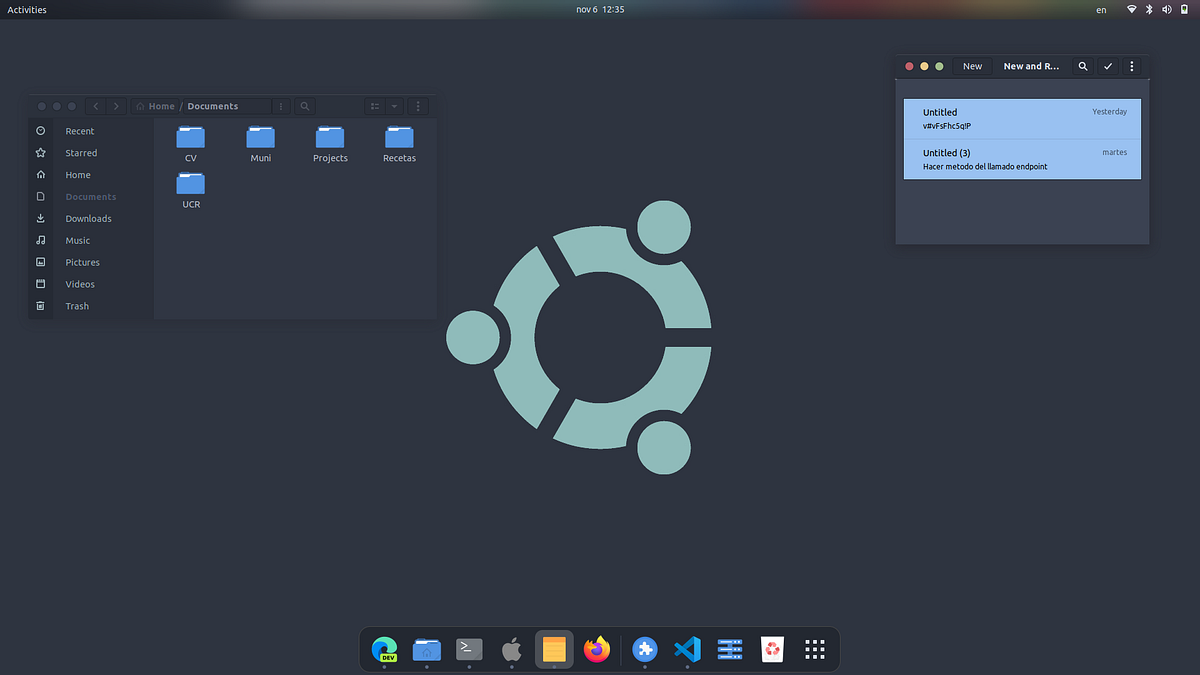1200x675 pixels.
Task: Open the Hacer metodo del llamado endpoint note
Action: point(1022,159)
